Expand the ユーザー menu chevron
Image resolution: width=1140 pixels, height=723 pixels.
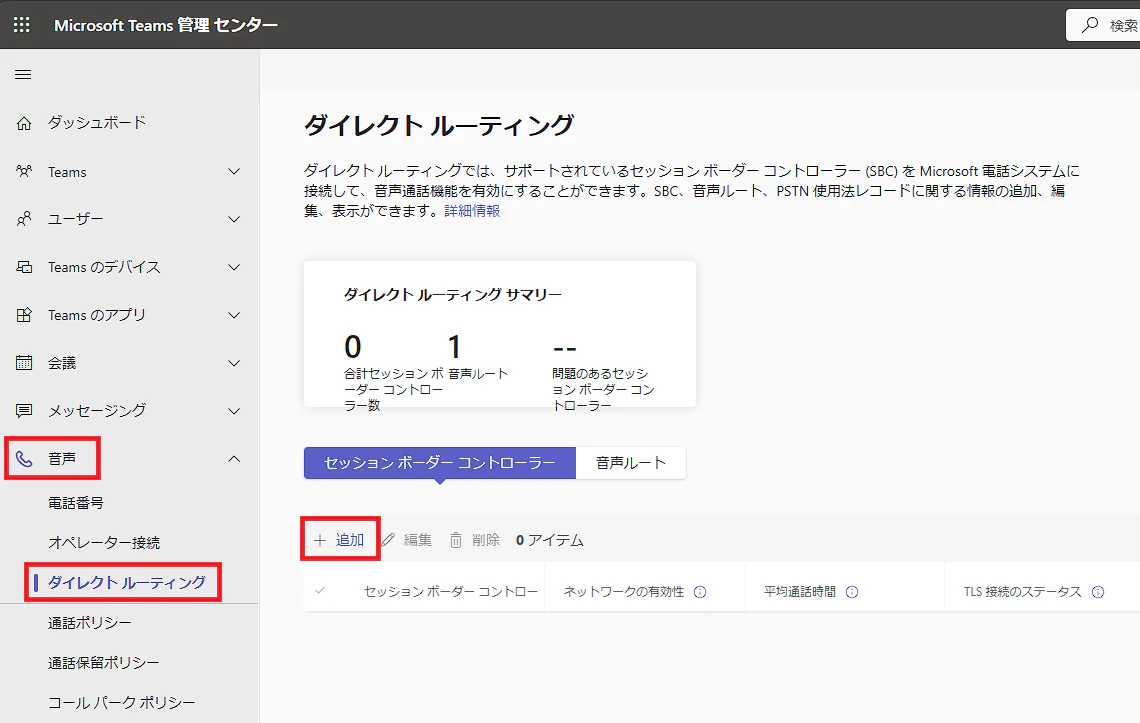(234, 219)
